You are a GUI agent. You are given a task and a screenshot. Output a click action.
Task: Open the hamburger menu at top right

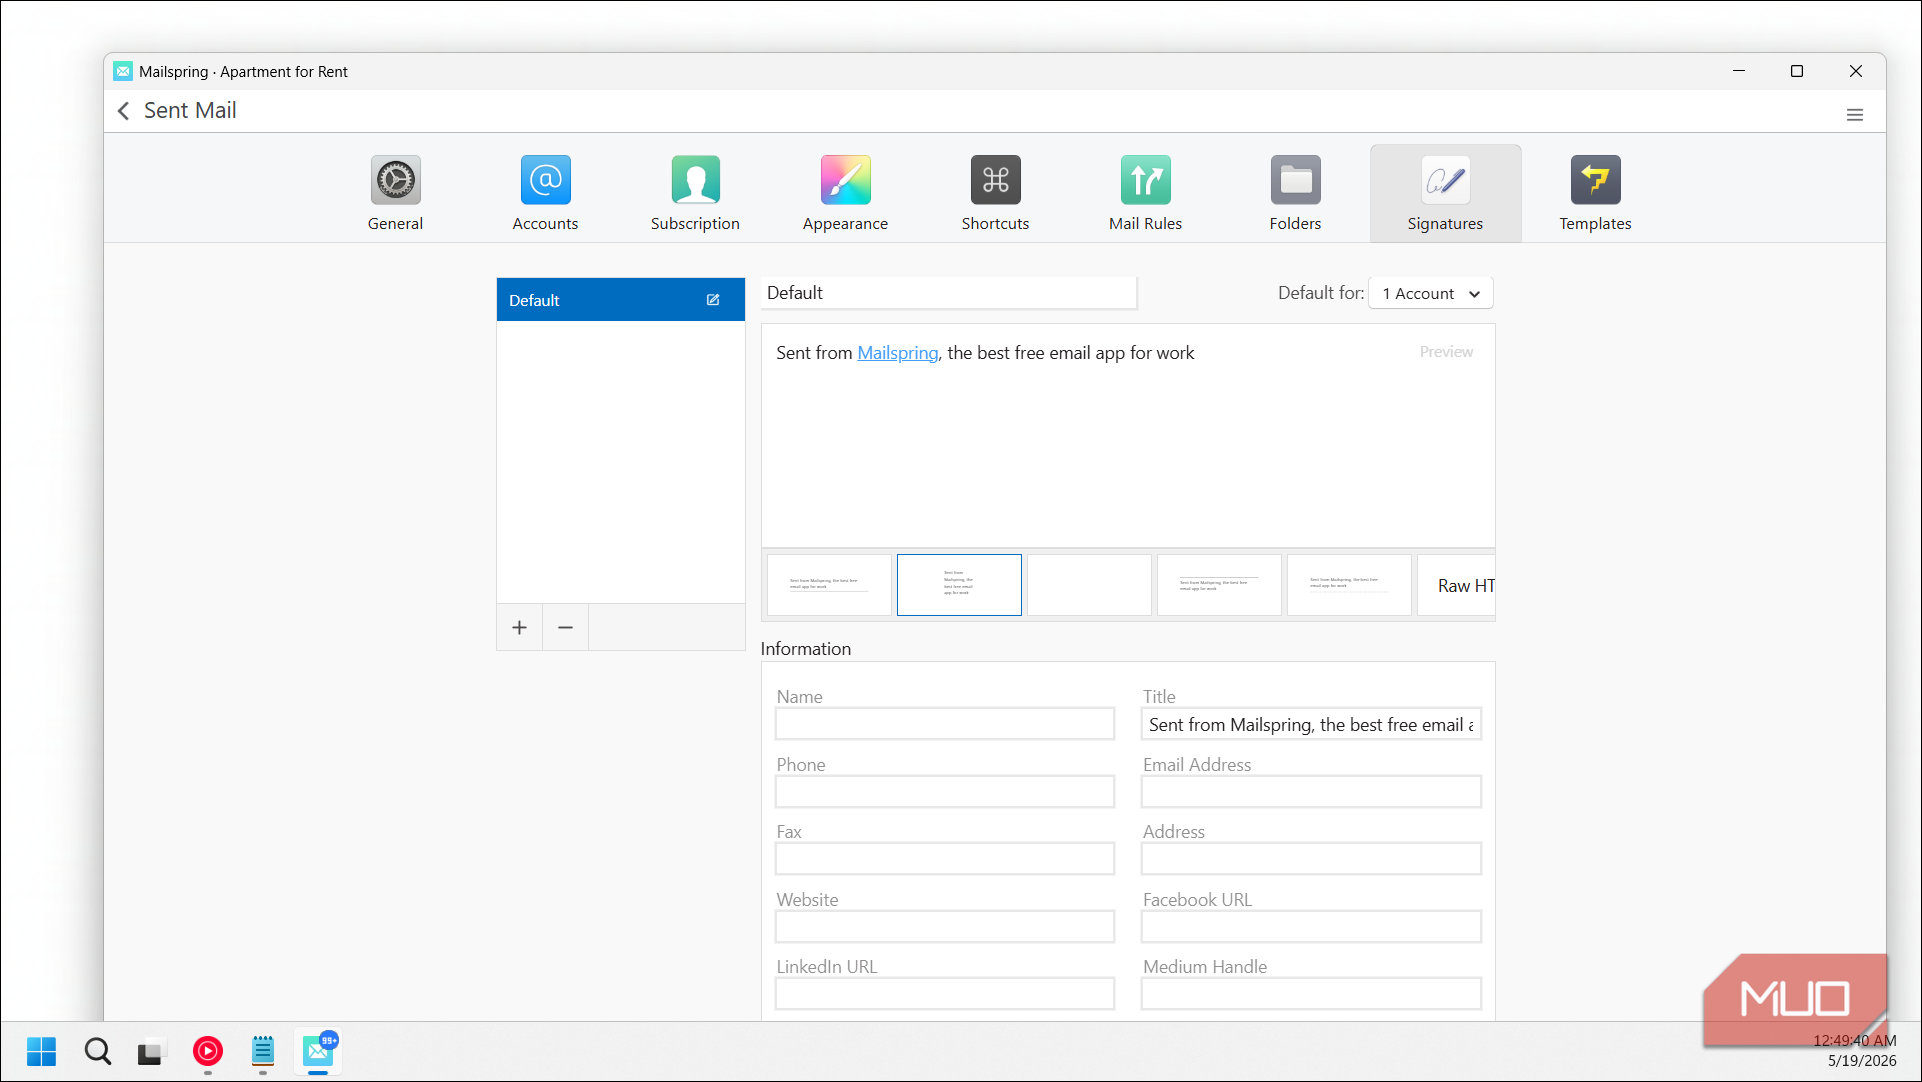[1854, 115]
